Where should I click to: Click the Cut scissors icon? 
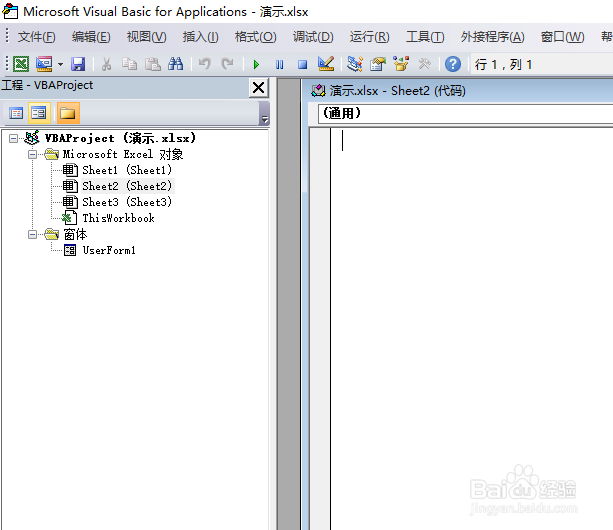click(106, 64)
